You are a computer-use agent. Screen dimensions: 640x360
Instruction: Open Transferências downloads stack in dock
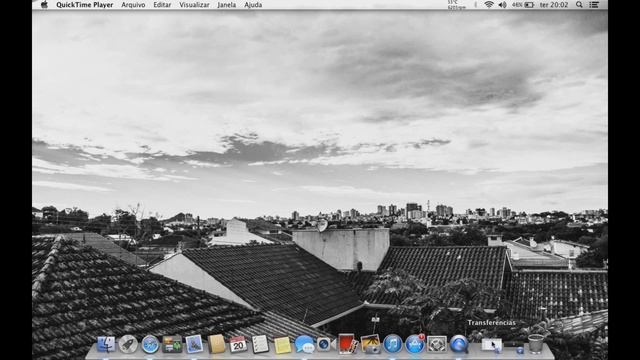tap(491, 344)
